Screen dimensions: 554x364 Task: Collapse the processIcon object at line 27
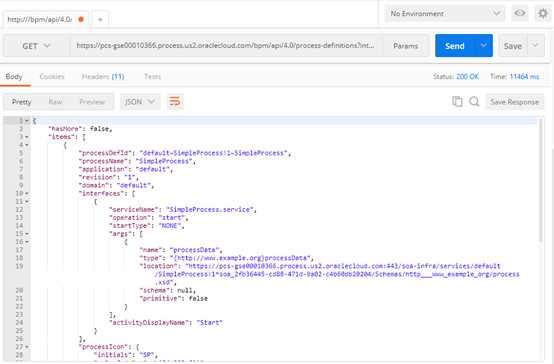pos(26,347)
